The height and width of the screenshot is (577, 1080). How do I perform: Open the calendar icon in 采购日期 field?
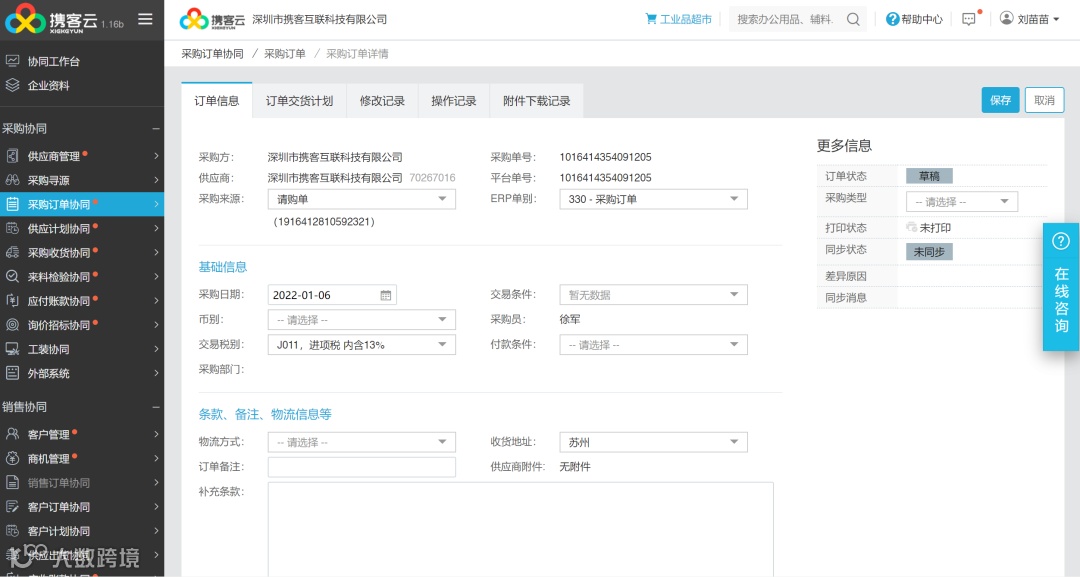tap(386, 295)
